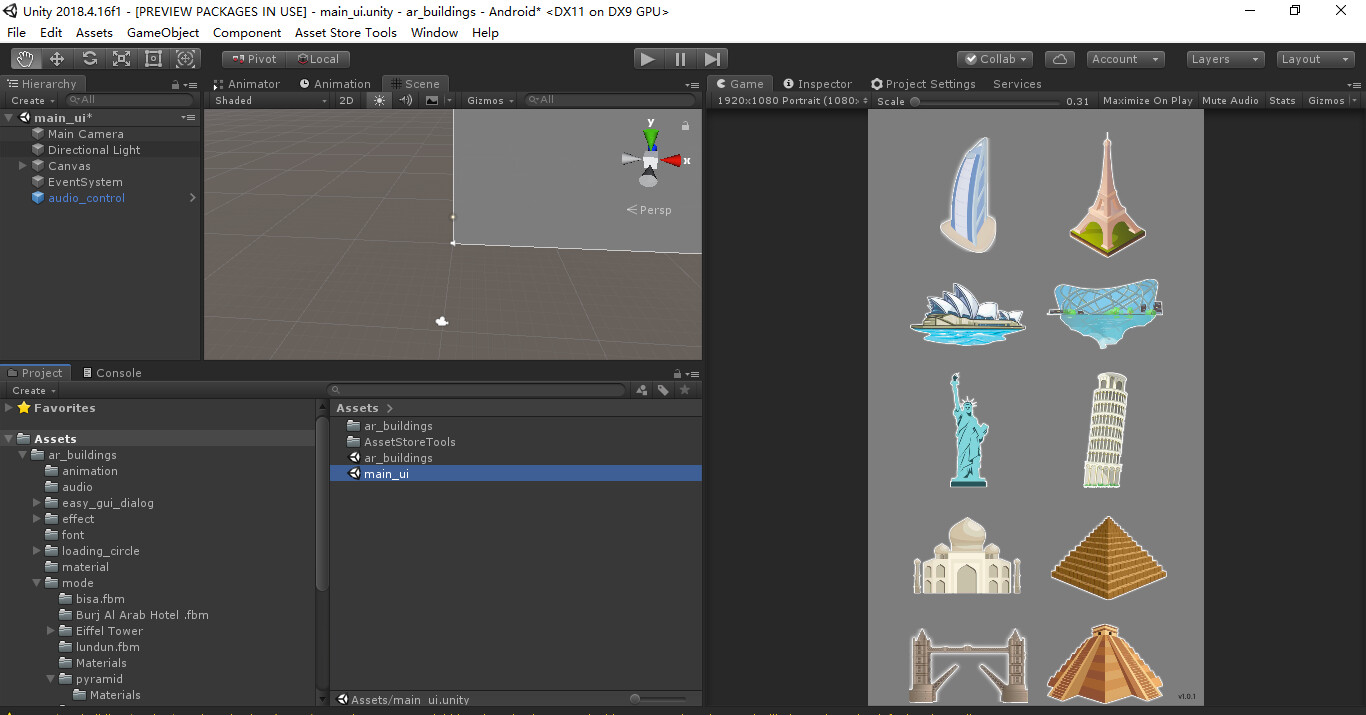
Task: Toggle Maximize On Play
Action: coord(1147,100)
